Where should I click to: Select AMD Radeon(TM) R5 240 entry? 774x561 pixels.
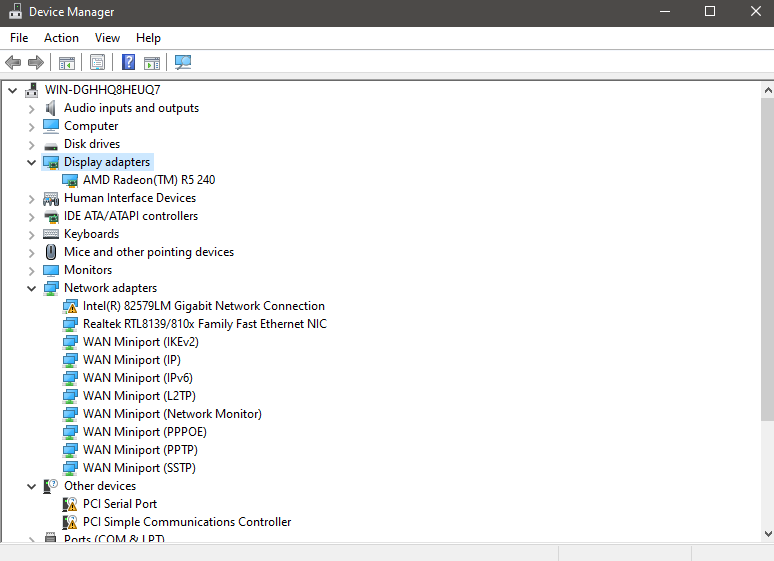tap(149, 180)
